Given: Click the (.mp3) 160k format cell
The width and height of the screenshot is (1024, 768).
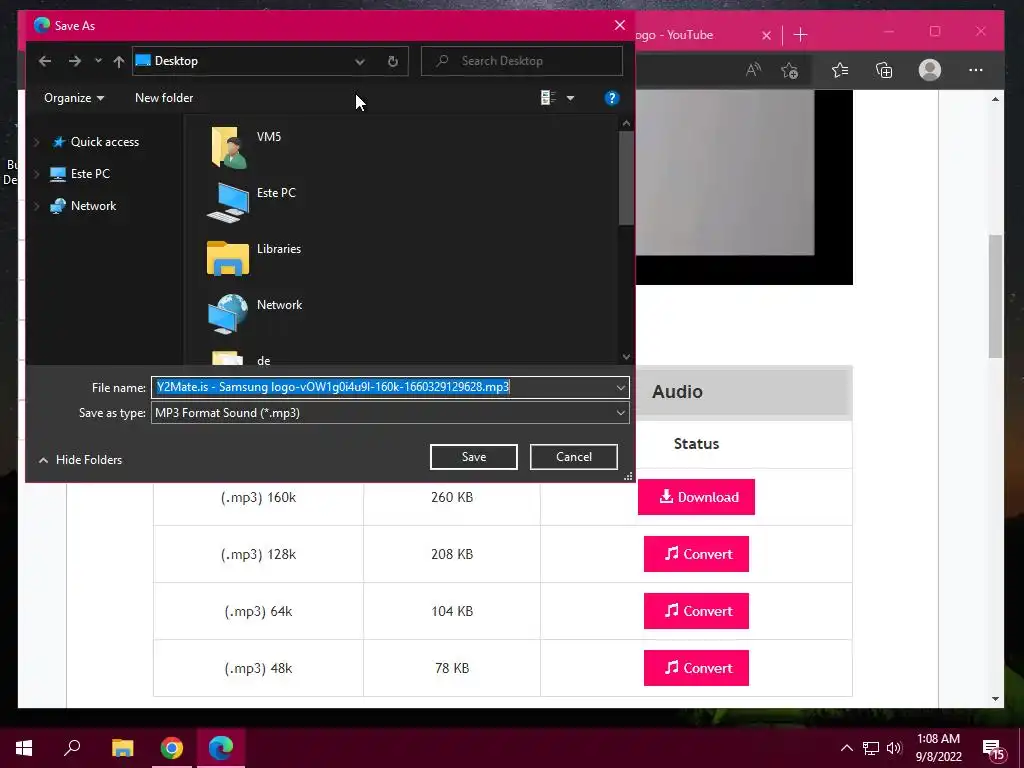Looking at the screenshot, I should pos(258,498).
